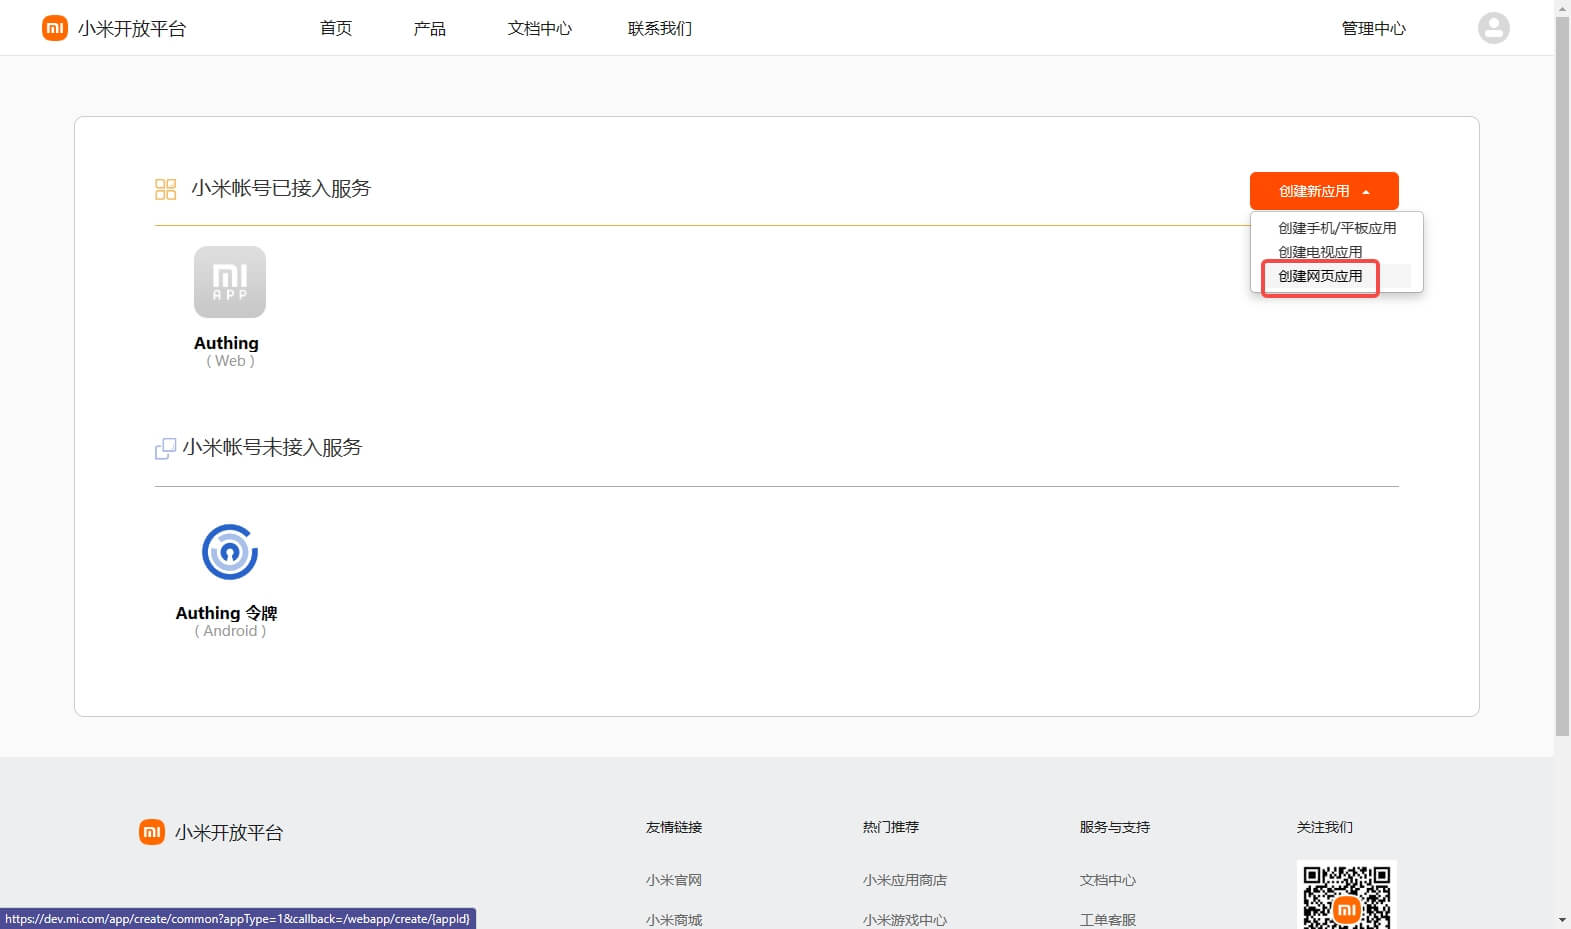
Task: Open 文档中心 in top navigation
Action: point(539,28)
